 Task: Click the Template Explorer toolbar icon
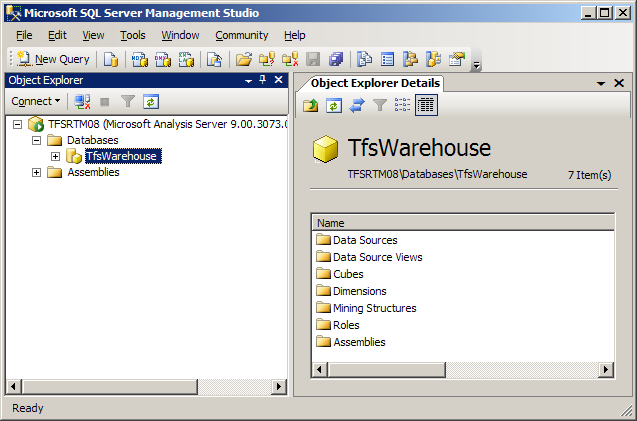point(433,59)
